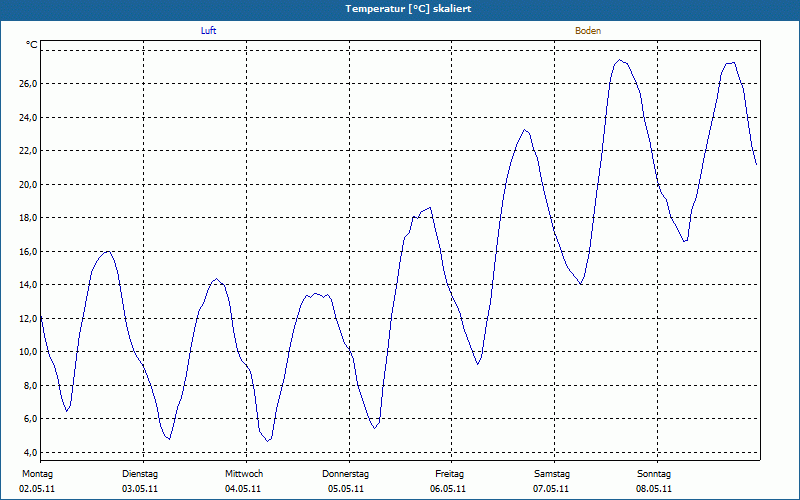Click the 6,0 y-axis value
Image resolution: width=800 pixels, height=500 pixels.
click(x=31, y=419)
